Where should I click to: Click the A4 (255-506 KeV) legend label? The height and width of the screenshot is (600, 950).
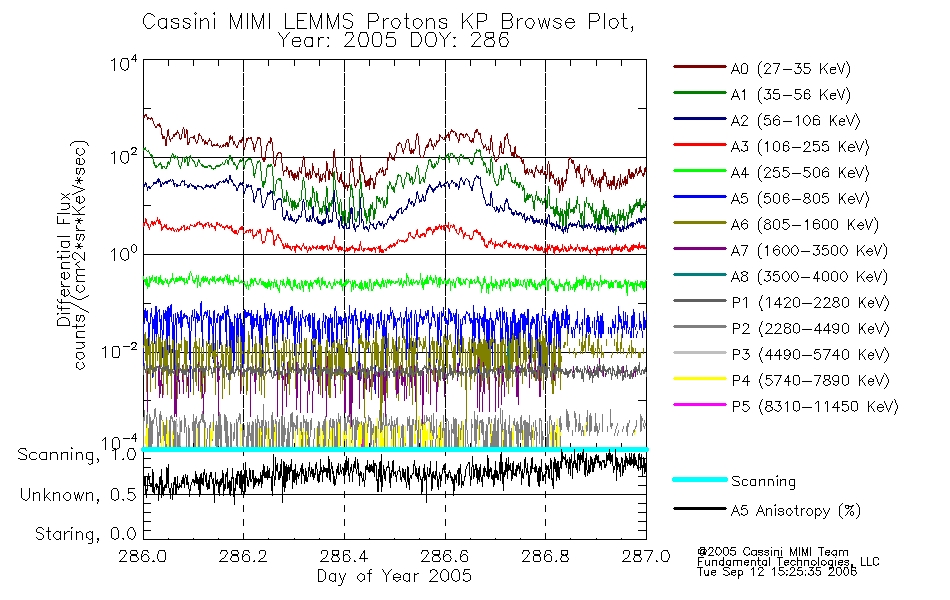tap(800, 173)
